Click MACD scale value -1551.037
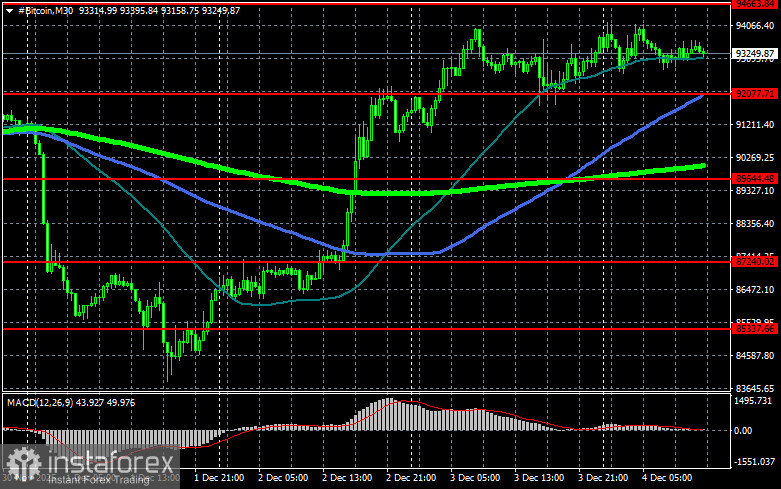Image resolution: width=781 pixels, height=489 pixels. [755, 462]
